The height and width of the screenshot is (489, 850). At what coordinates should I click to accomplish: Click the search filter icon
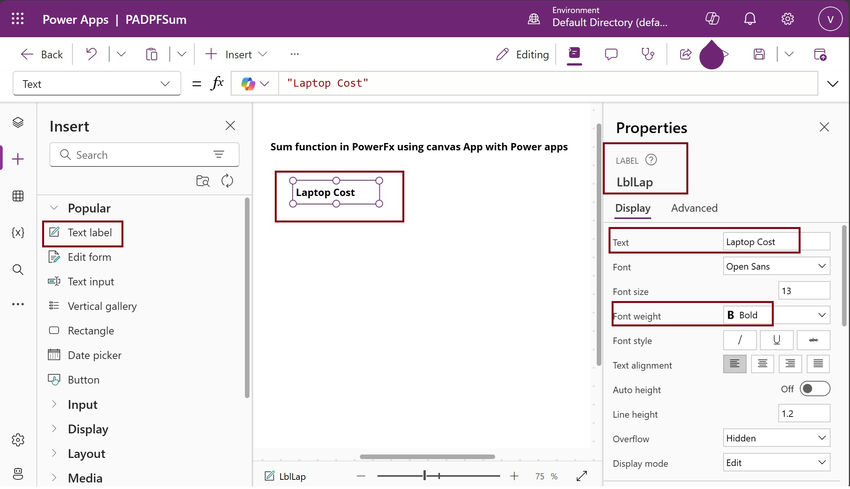click(218, 155)
